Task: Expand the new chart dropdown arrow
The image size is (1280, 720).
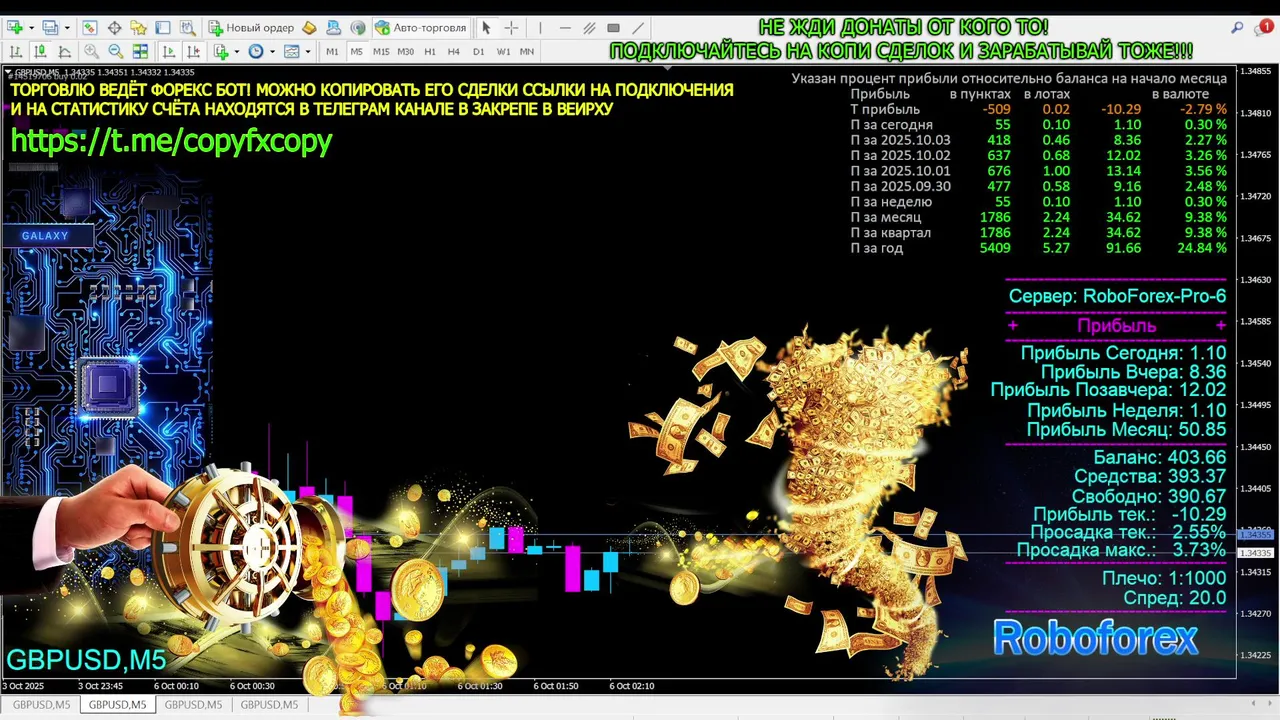Action: 31,28
